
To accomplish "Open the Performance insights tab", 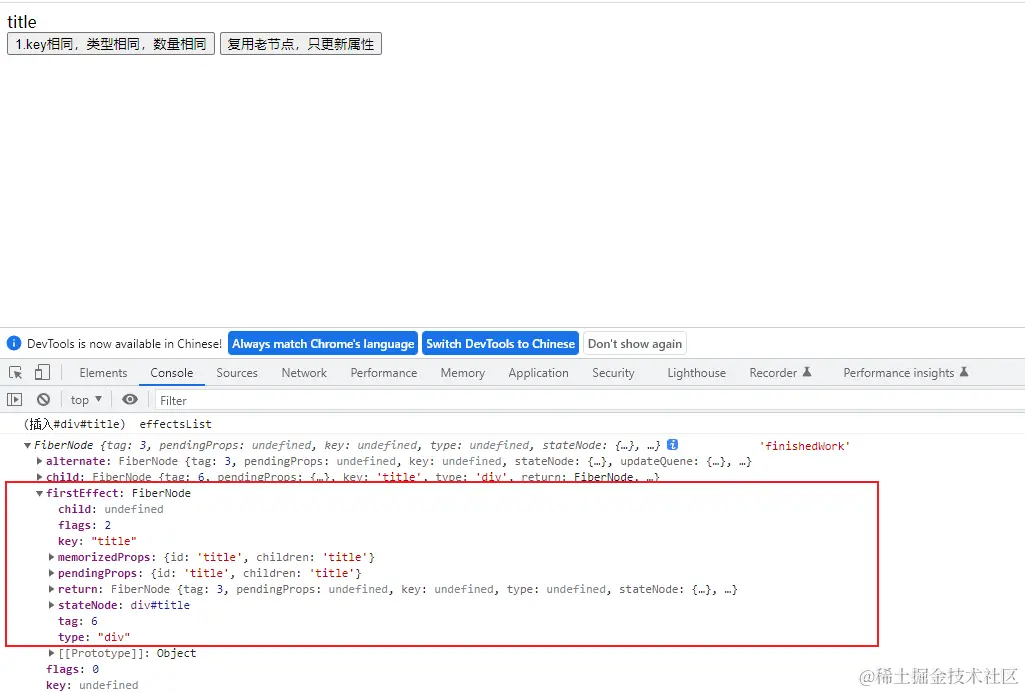I will [x=905, y=373].
